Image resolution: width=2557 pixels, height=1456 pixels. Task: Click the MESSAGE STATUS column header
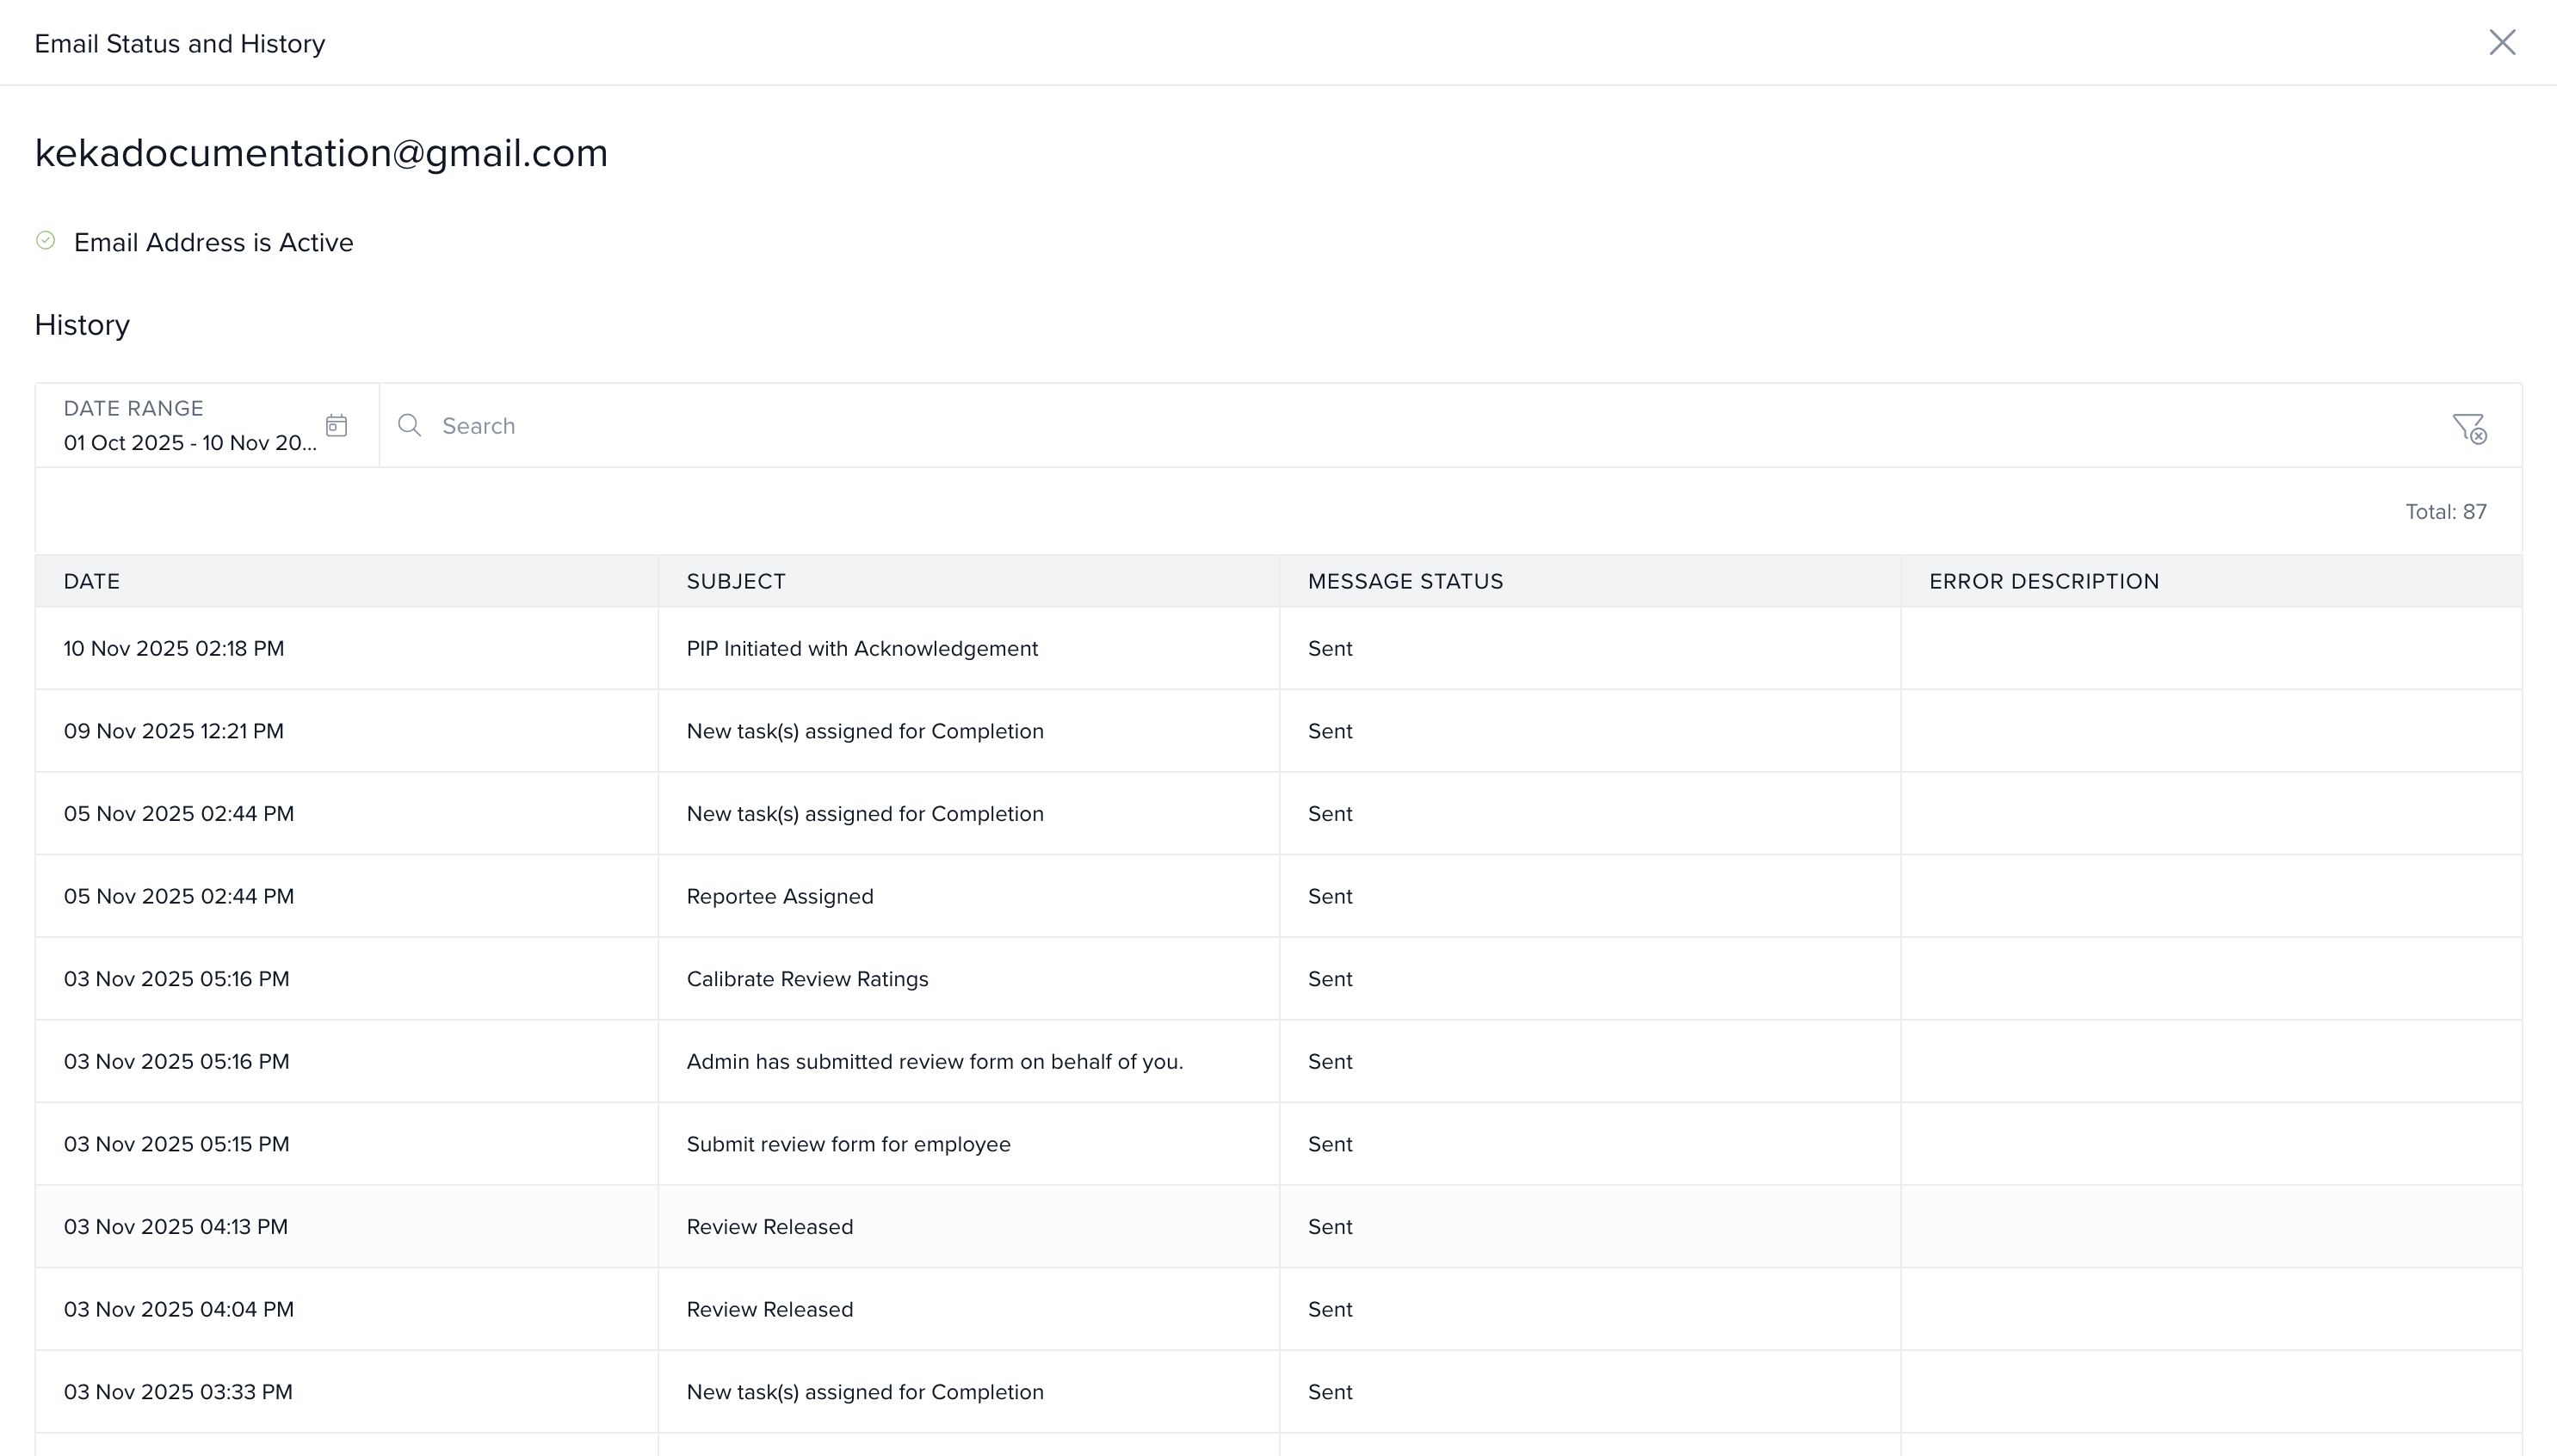pyautogui.click(x=1405, y=582)
